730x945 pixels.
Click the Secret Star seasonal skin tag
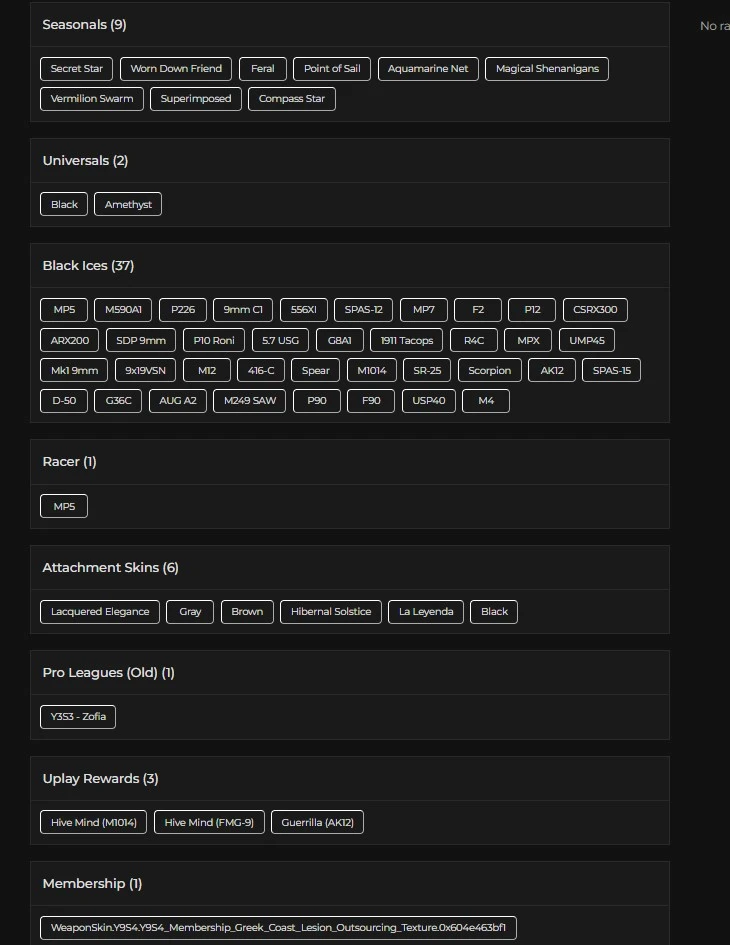77,69
